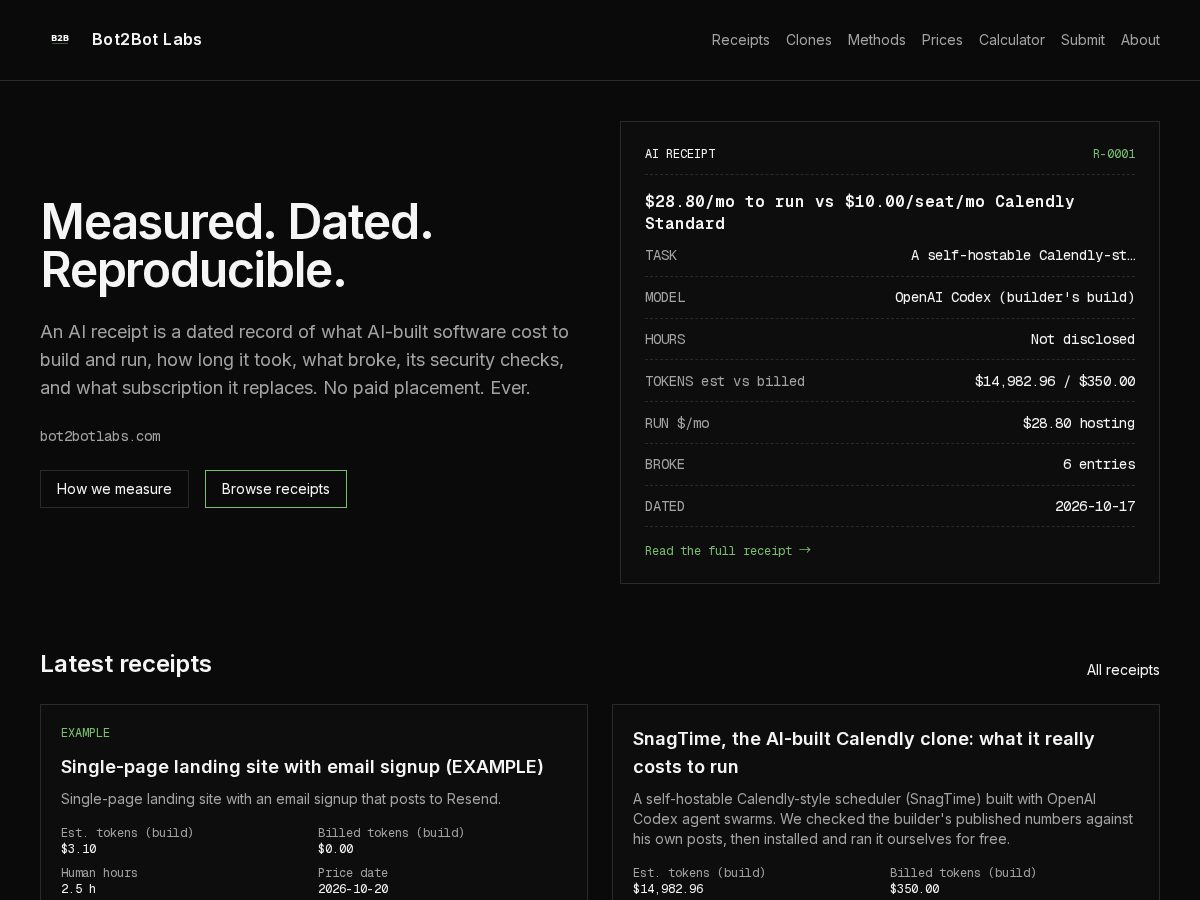Click the truncated A self-hostable Calendly task value
Image resolution: width=1200 pixels, height=900 pixels.
pos(1023,255)
